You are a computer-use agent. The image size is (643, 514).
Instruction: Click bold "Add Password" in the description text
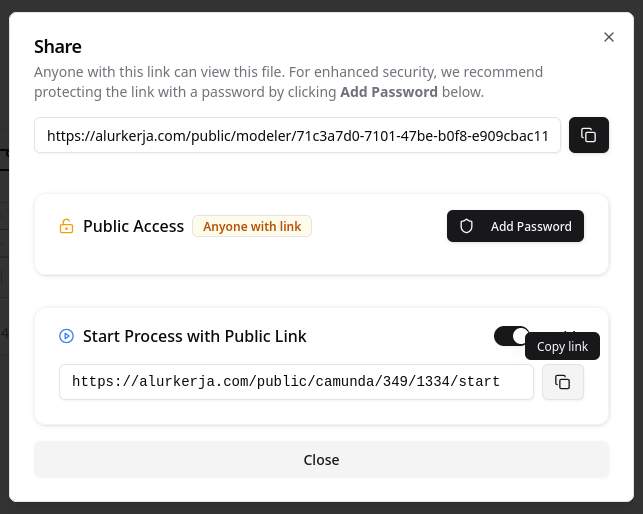388,92
